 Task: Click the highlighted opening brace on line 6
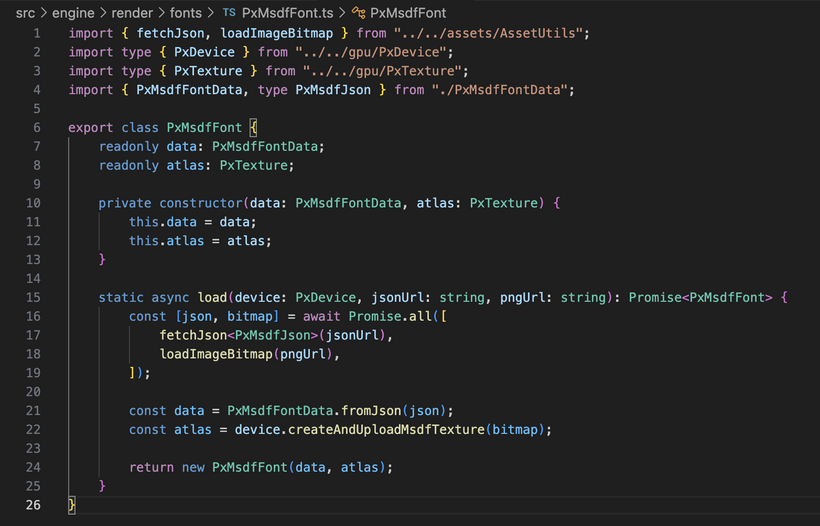(253, 128)
